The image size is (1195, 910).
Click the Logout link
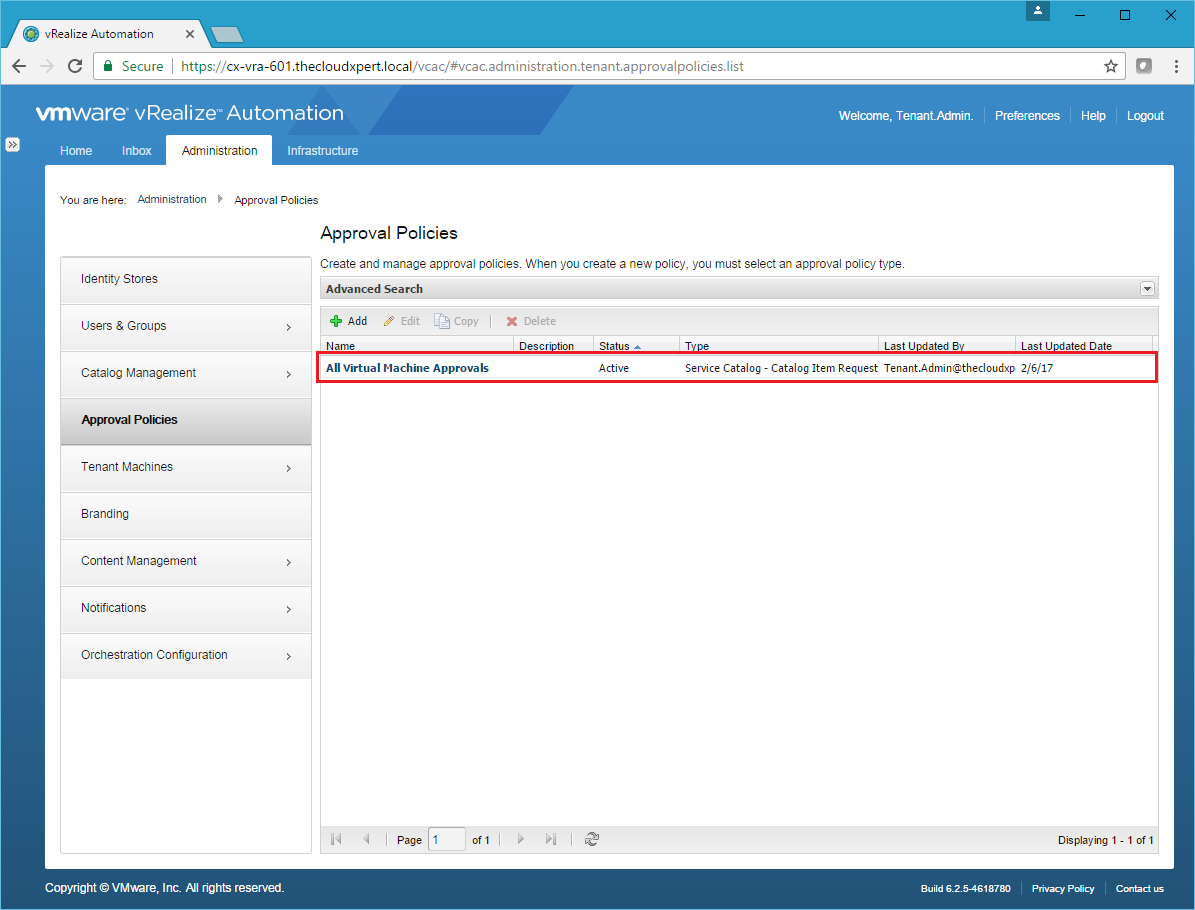coord(1145,116)
